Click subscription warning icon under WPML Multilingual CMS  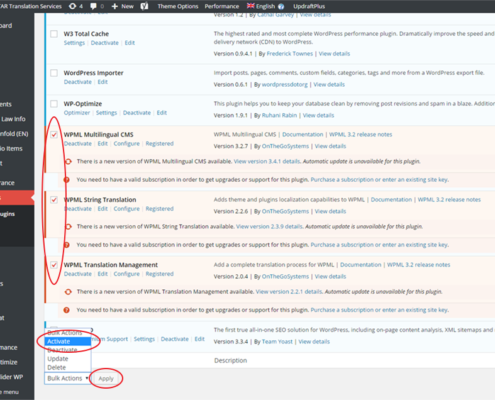coord(67,180)
